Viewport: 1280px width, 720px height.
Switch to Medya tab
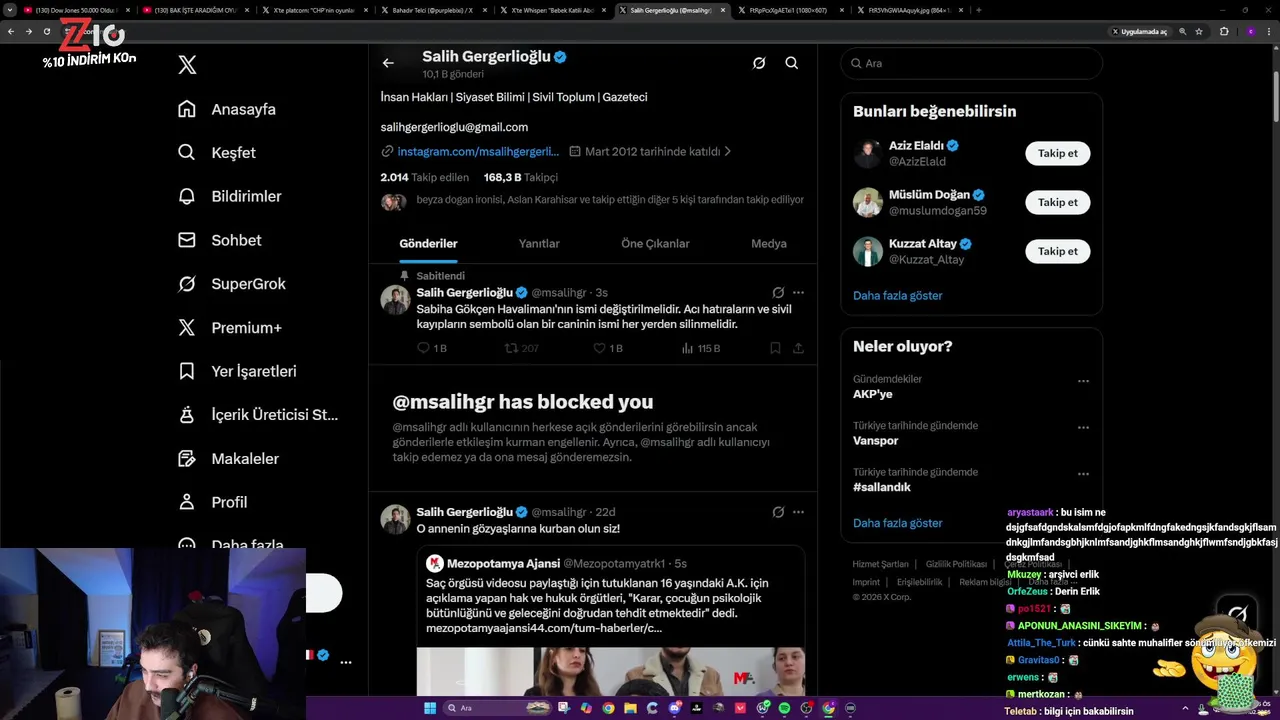coord(768,244)
